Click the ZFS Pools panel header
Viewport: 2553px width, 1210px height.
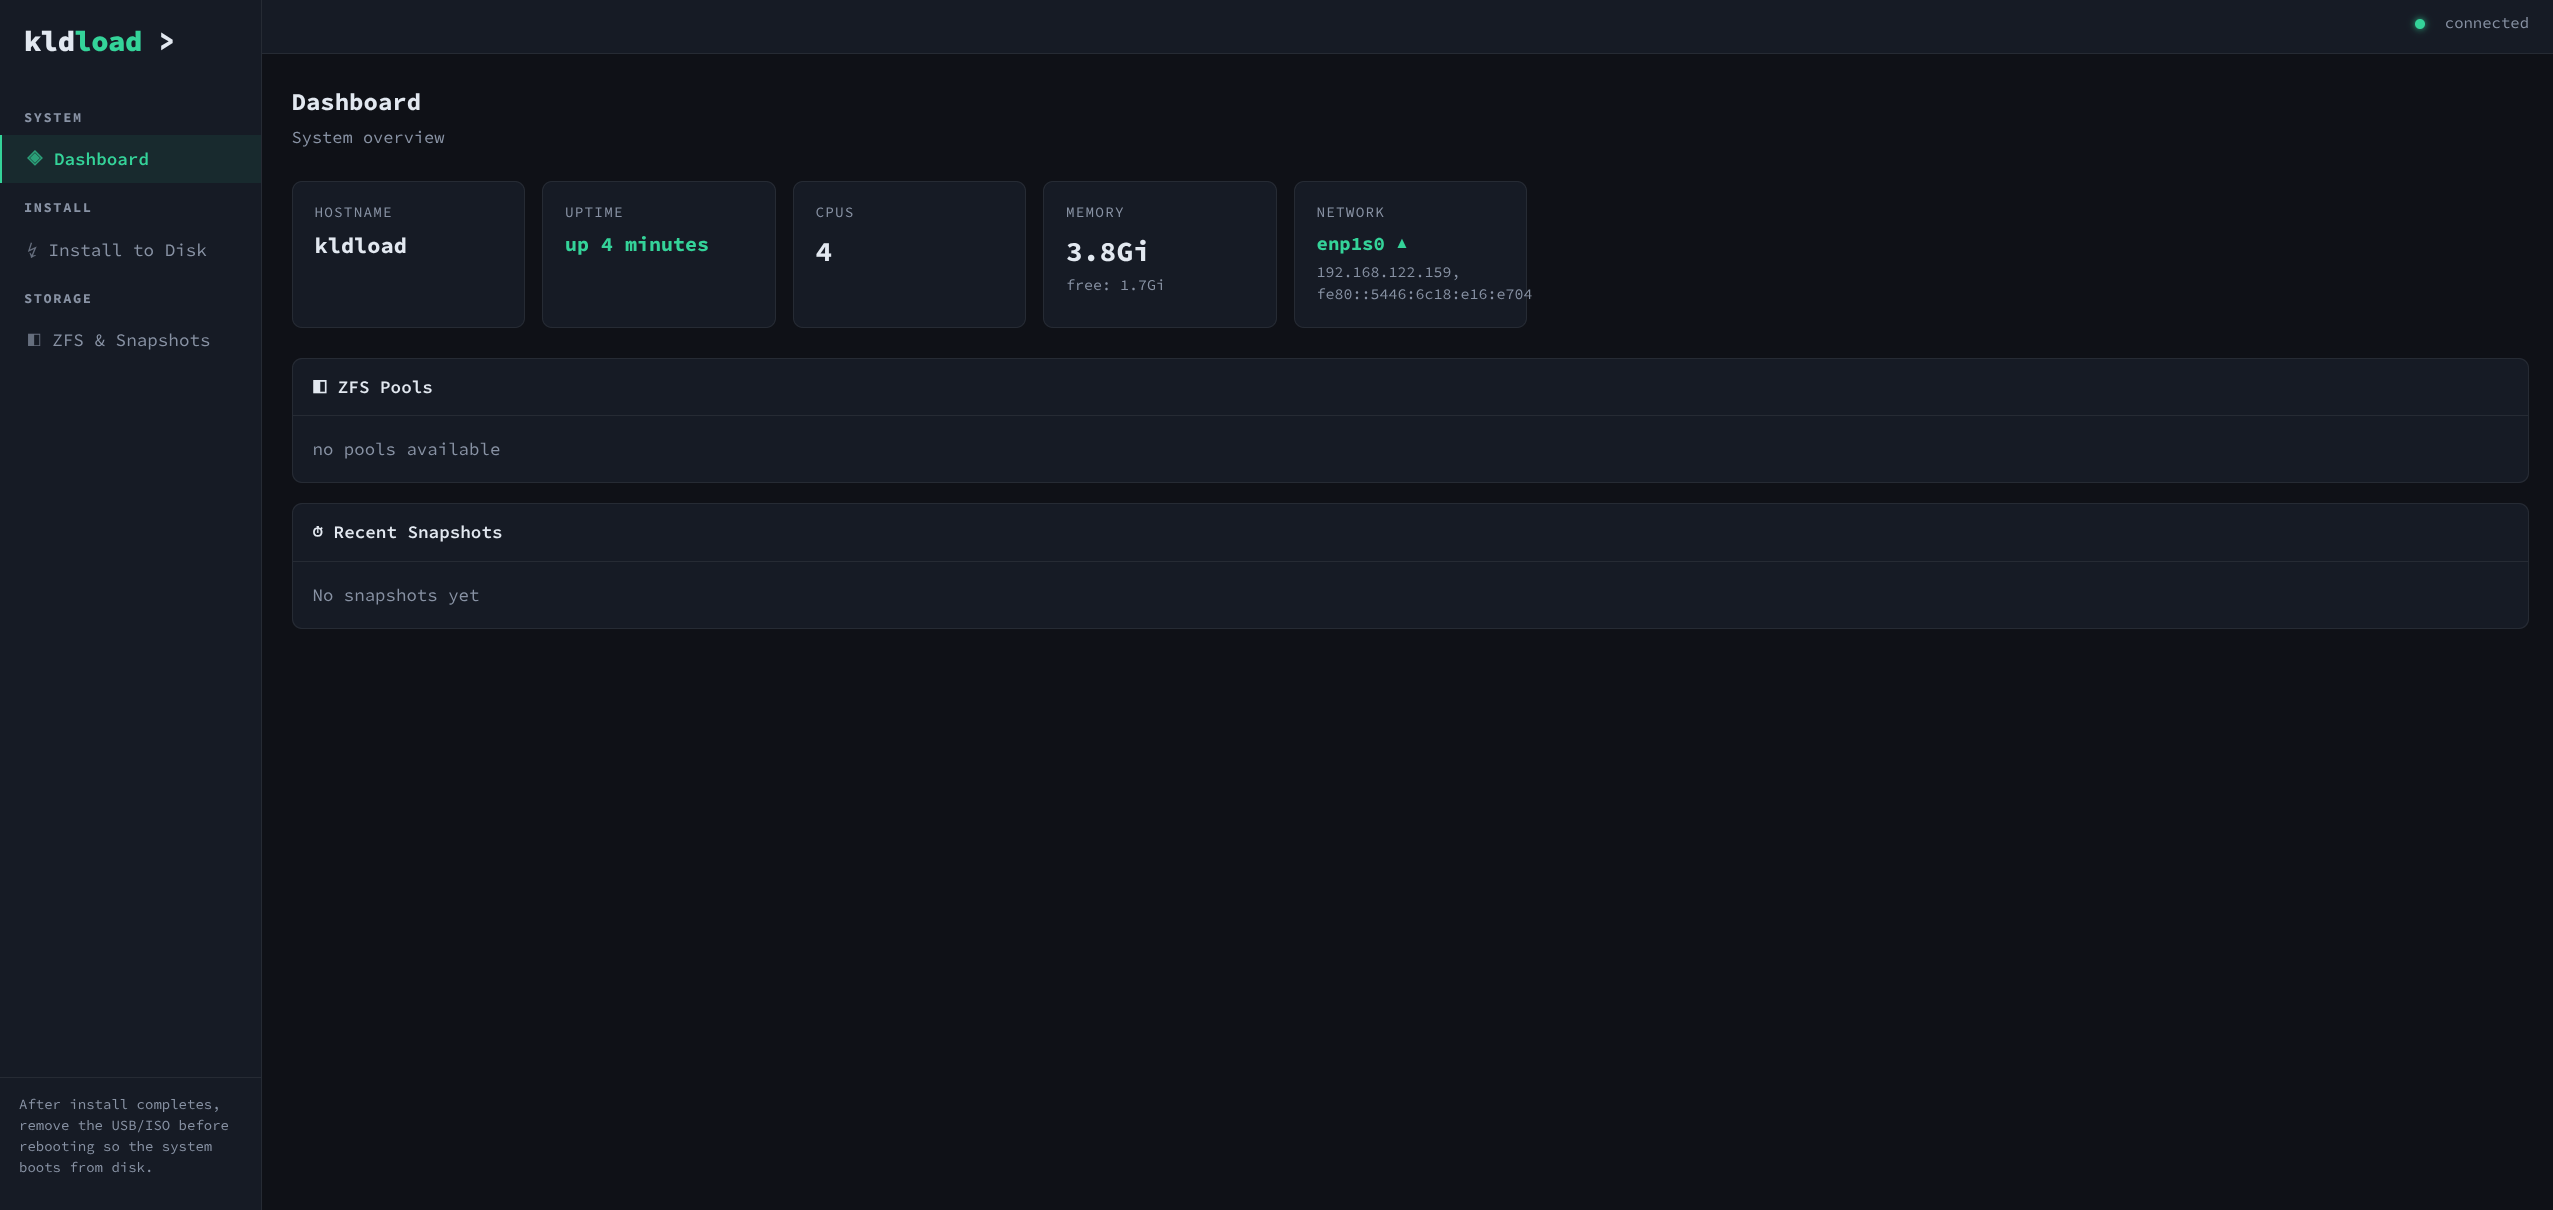(x=385, y=387)
